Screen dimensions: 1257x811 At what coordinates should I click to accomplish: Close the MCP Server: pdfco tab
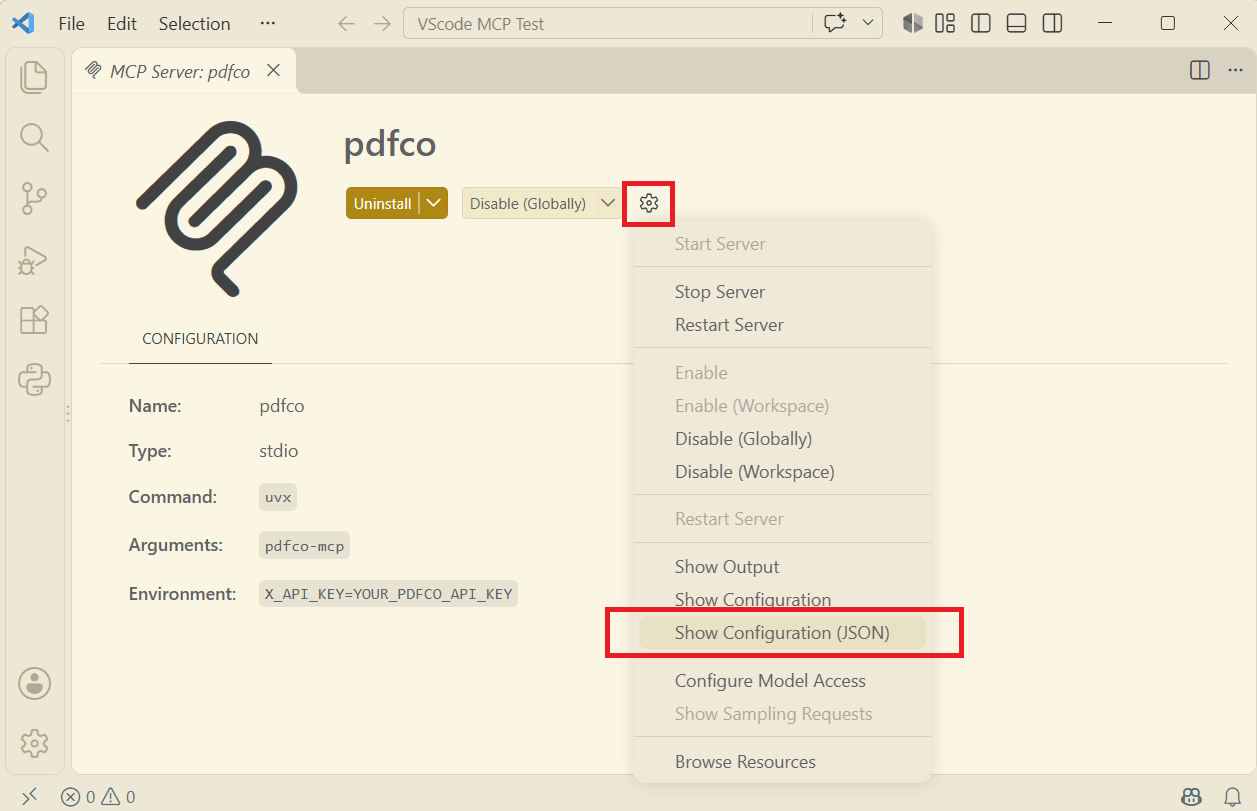click(x=273, y=70)
